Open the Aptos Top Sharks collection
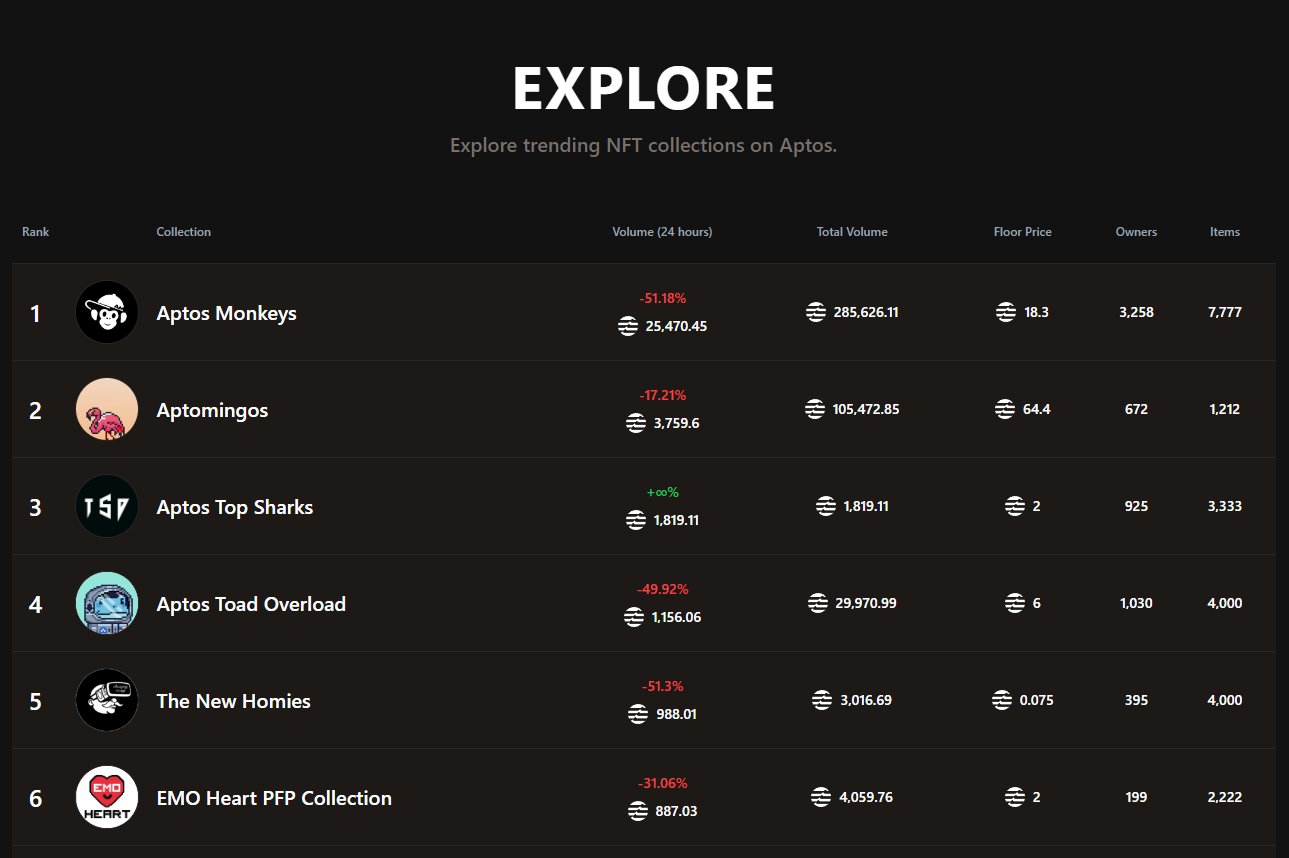 (x=235, y=507)
